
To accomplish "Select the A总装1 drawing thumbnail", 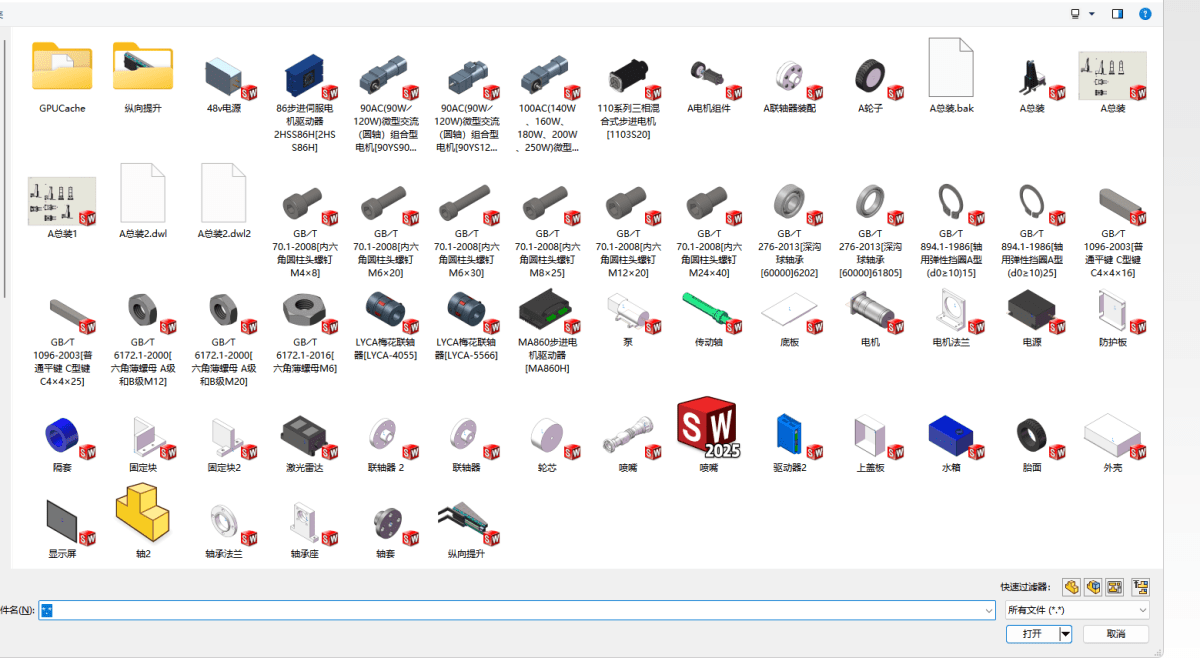I will coord(62,203).
